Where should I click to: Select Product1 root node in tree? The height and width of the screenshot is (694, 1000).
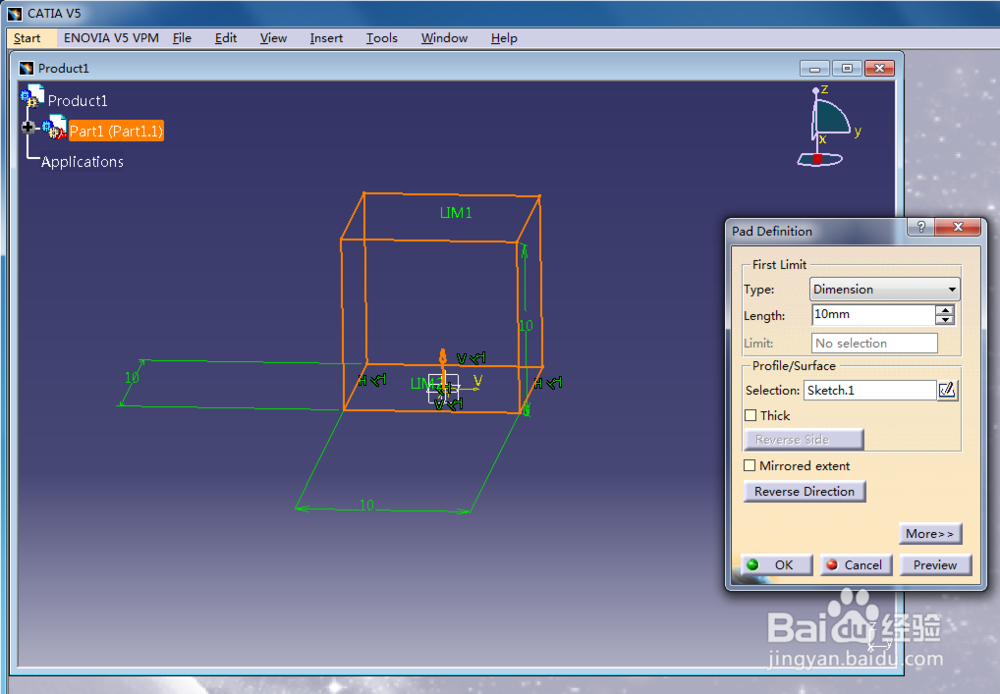click(x=77, y=100)
